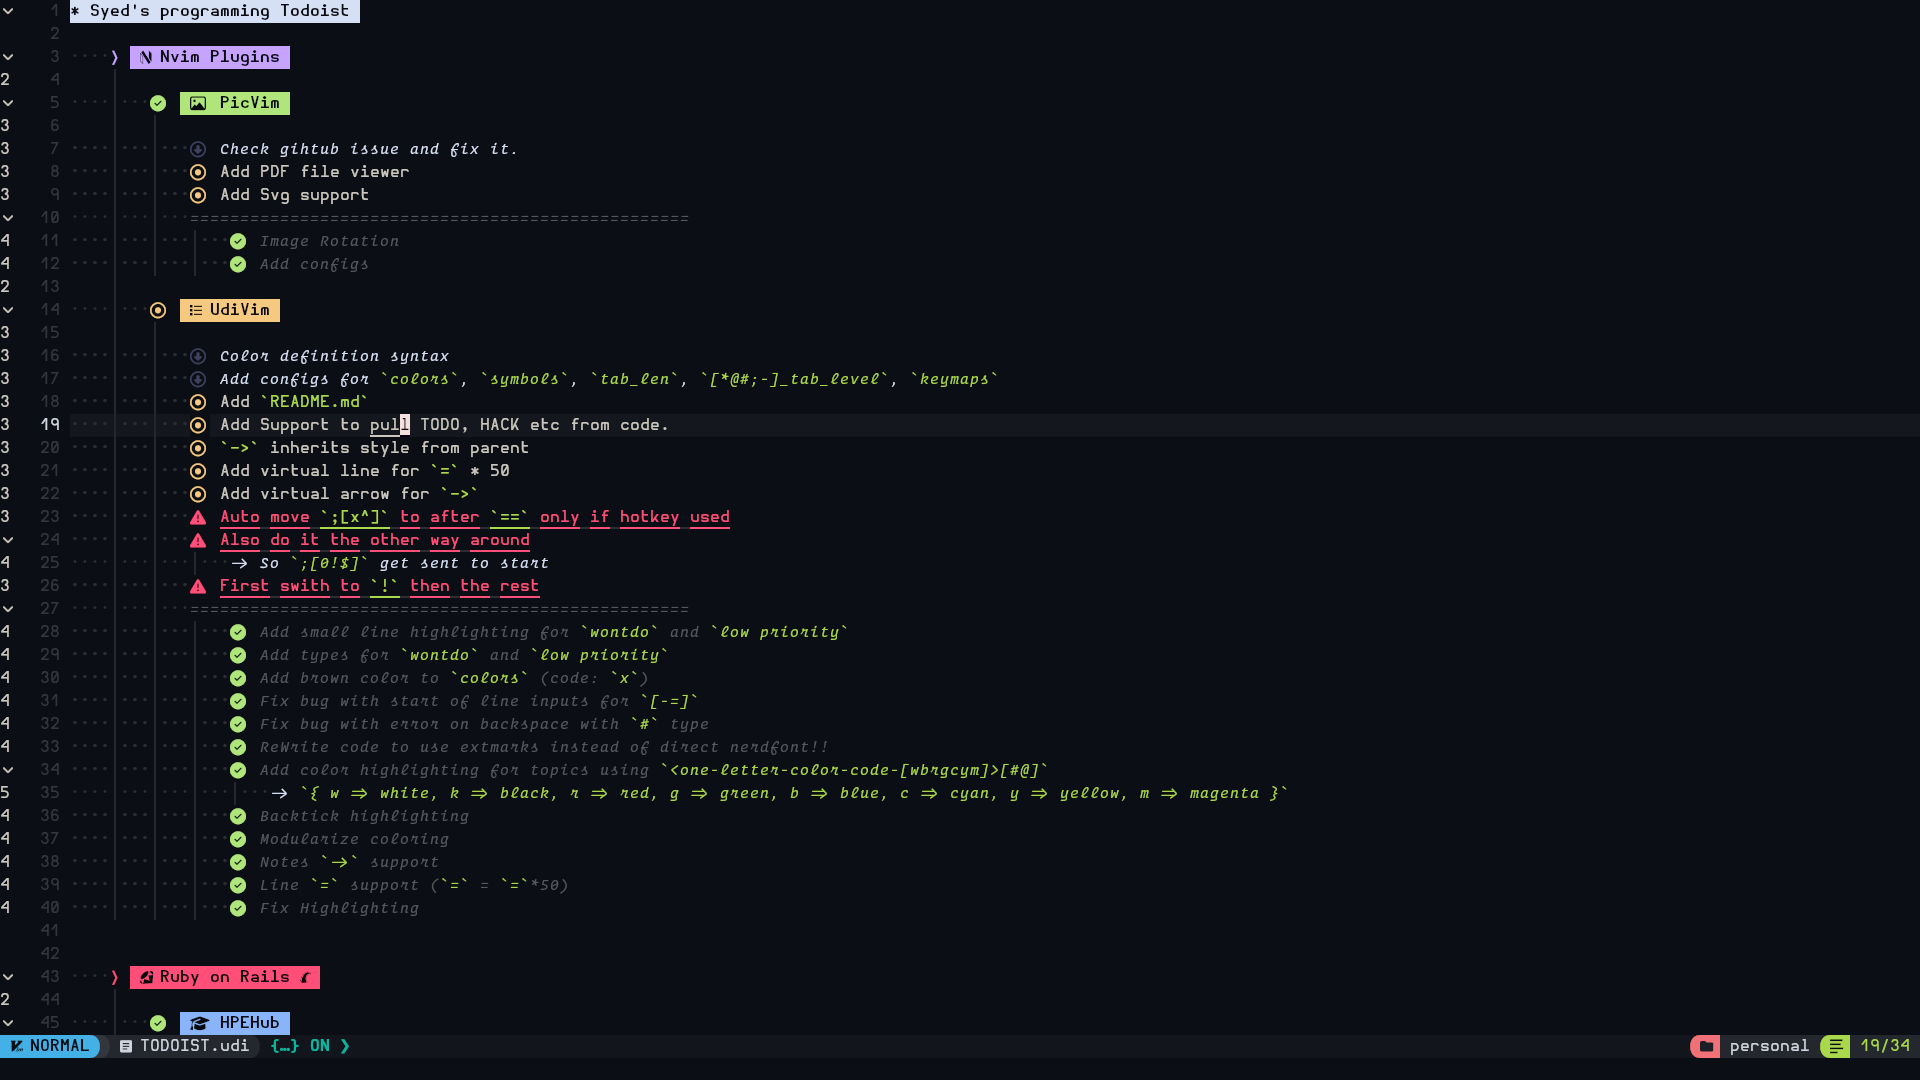Select the Nvim Plugins section heading
Viewport: 1920px width, 1080px height.
pos(219,57)
